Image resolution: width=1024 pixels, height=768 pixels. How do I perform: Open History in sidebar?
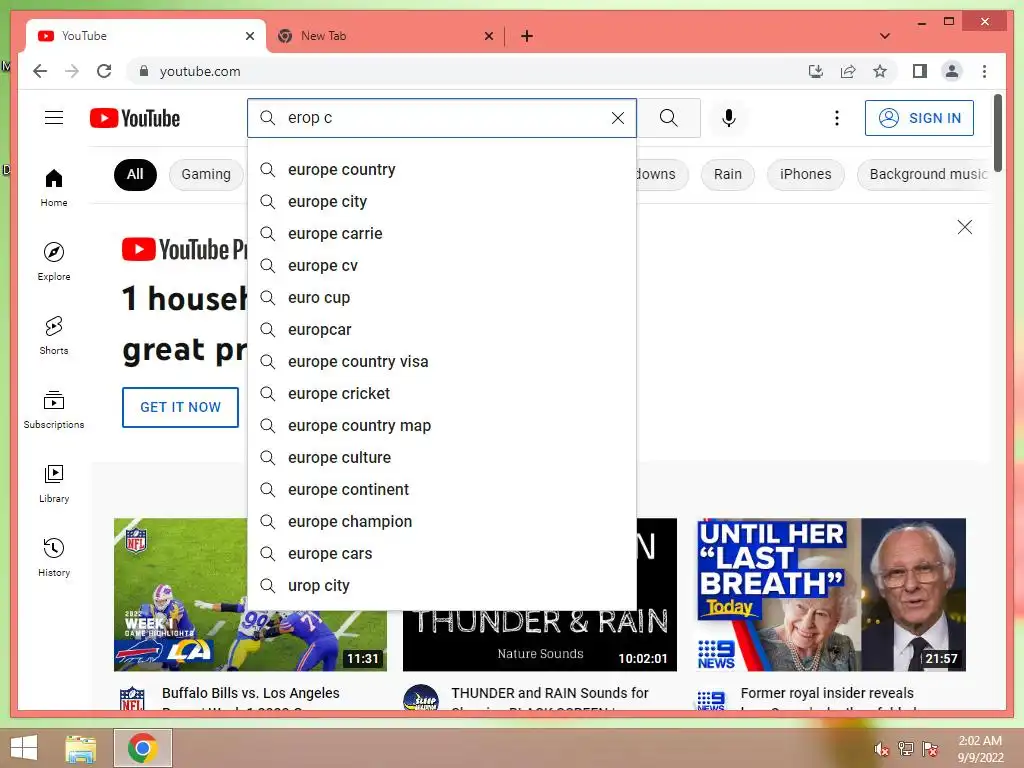click(54, 557)
